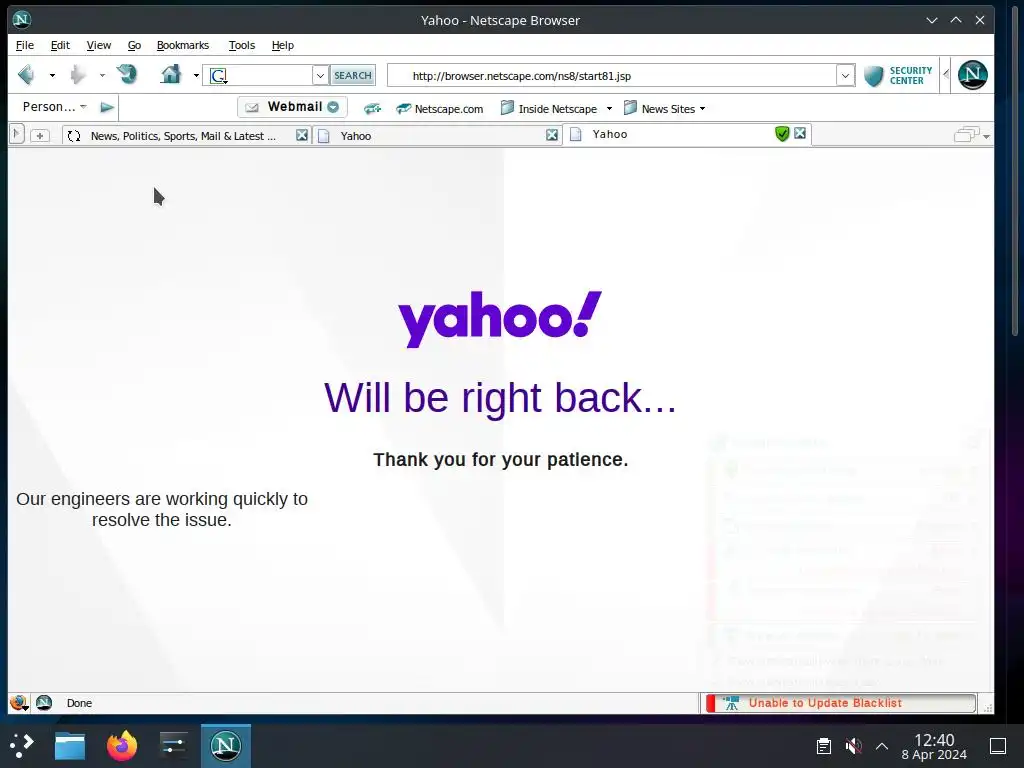Click the muted volume tray icon
Viewport: 1024px width, 768px height.
pyautogui.click(x=853, y=746)
